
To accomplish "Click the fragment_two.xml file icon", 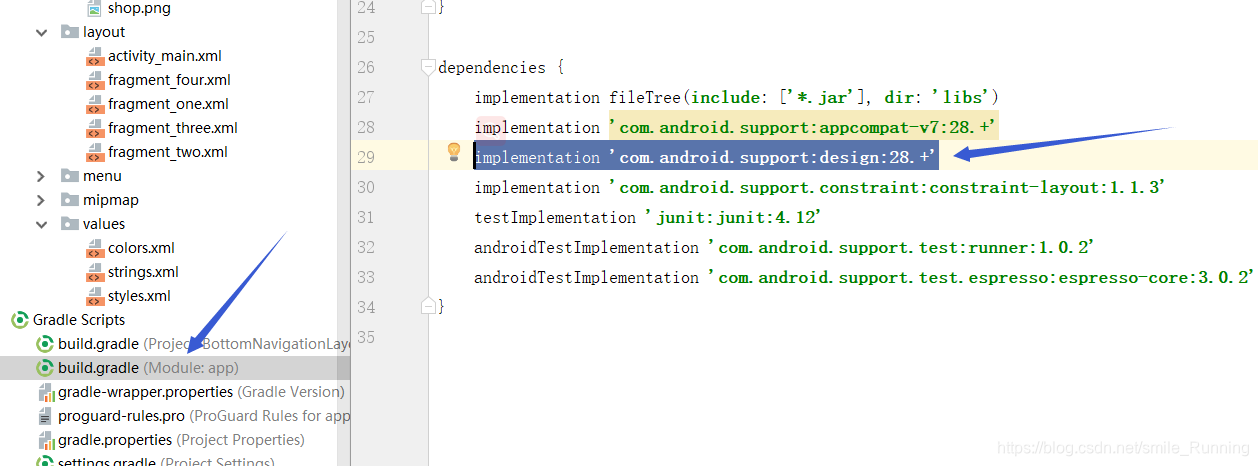I will pos(94,152).
